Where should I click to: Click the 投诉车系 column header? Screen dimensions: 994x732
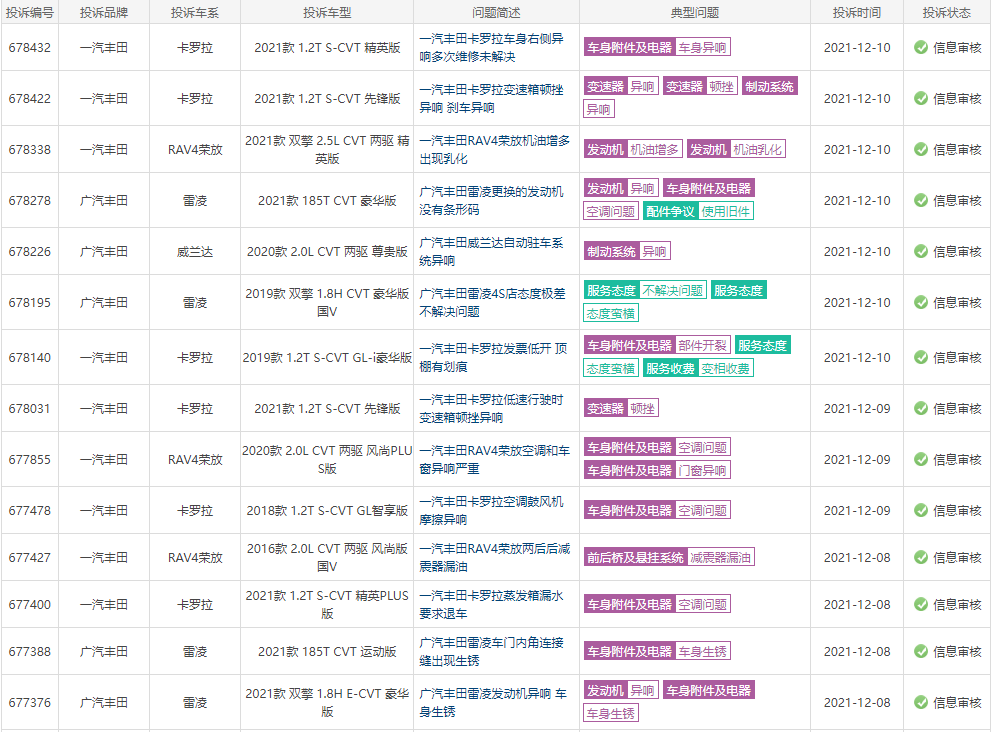(x=195, y=13)
